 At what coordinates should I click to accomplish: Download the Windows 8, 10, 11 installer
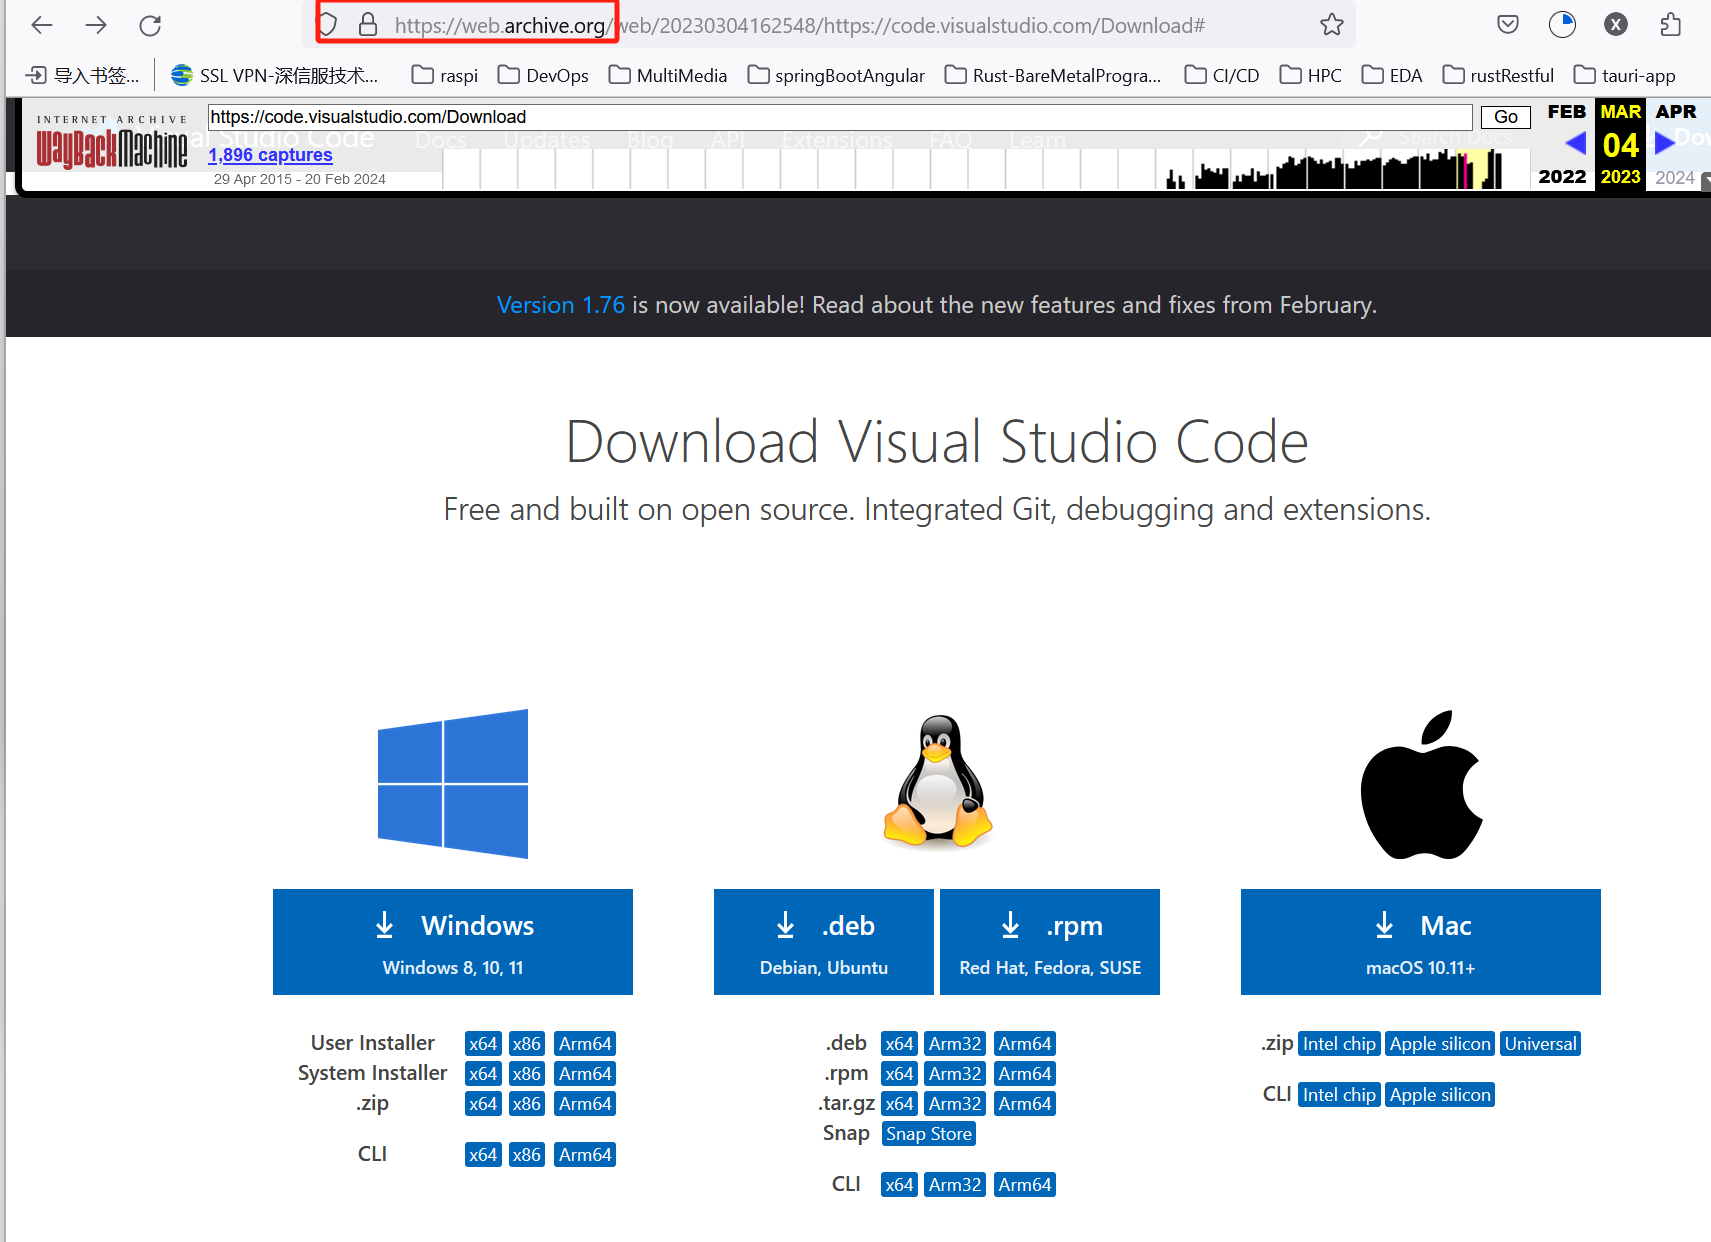click(x=453, y=942)
